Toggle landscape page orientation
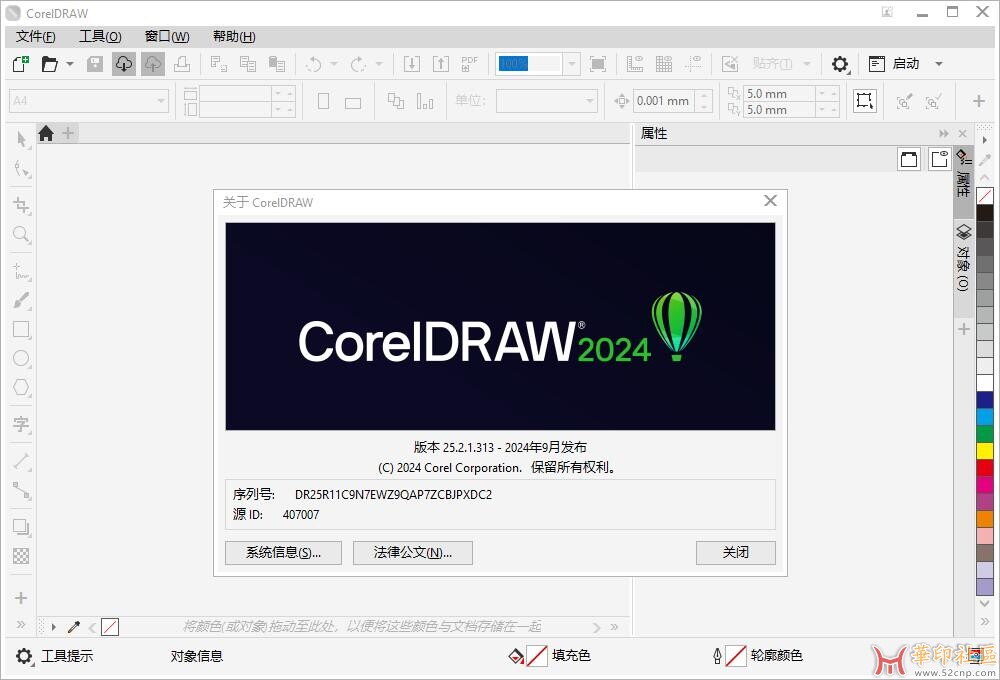The image size is (1000, 680). coord(353,102)
